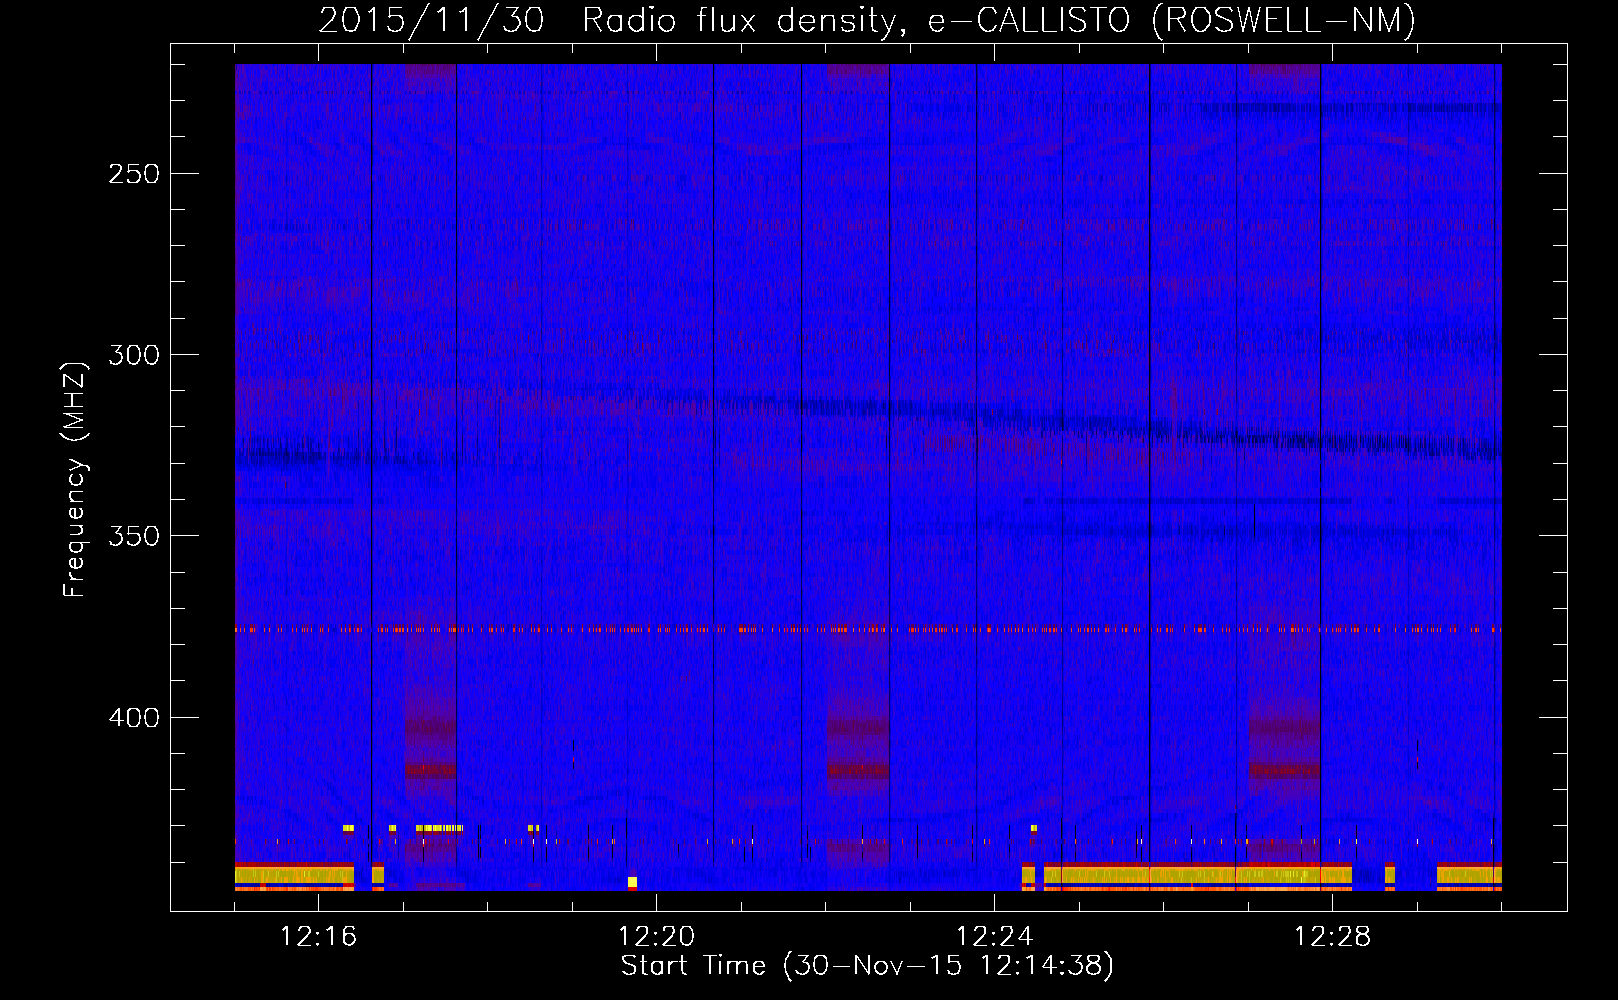The image size is (1618, 1000).
Task: Click the date '2015/11/30' in the title
Action: (x=431, y=20)
